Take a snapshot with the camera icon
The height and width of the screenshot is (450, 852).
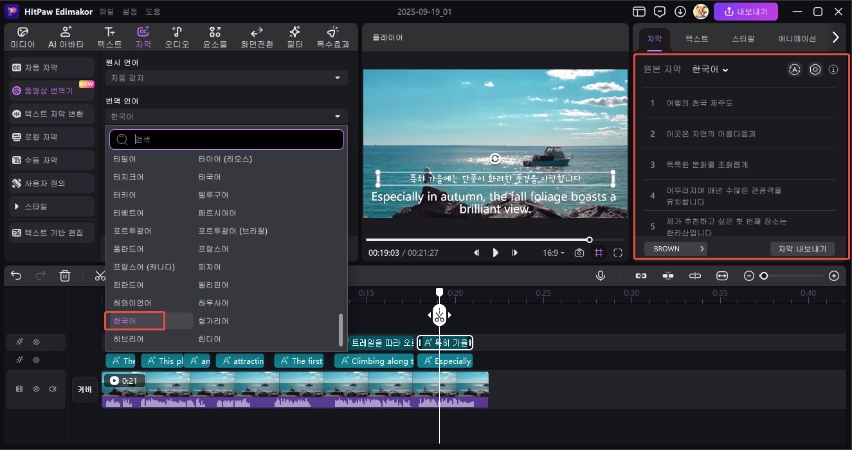pos(580,253)
